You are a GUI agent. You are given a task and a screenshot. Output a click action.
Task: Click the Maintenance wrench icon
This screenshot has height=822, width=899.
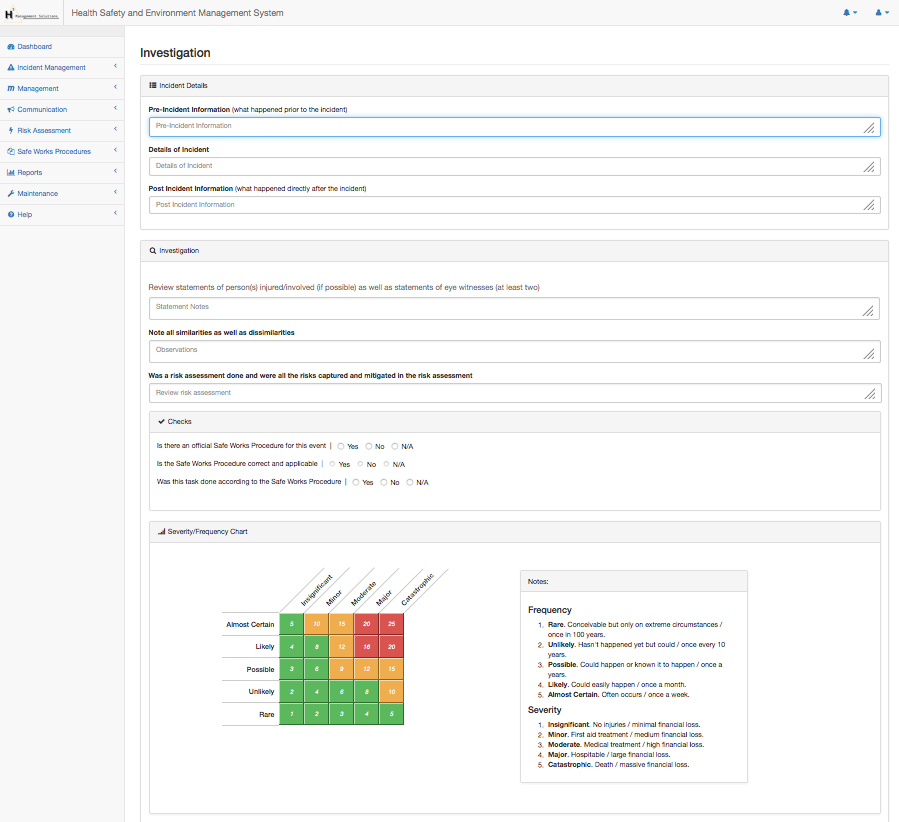point(10,194)
